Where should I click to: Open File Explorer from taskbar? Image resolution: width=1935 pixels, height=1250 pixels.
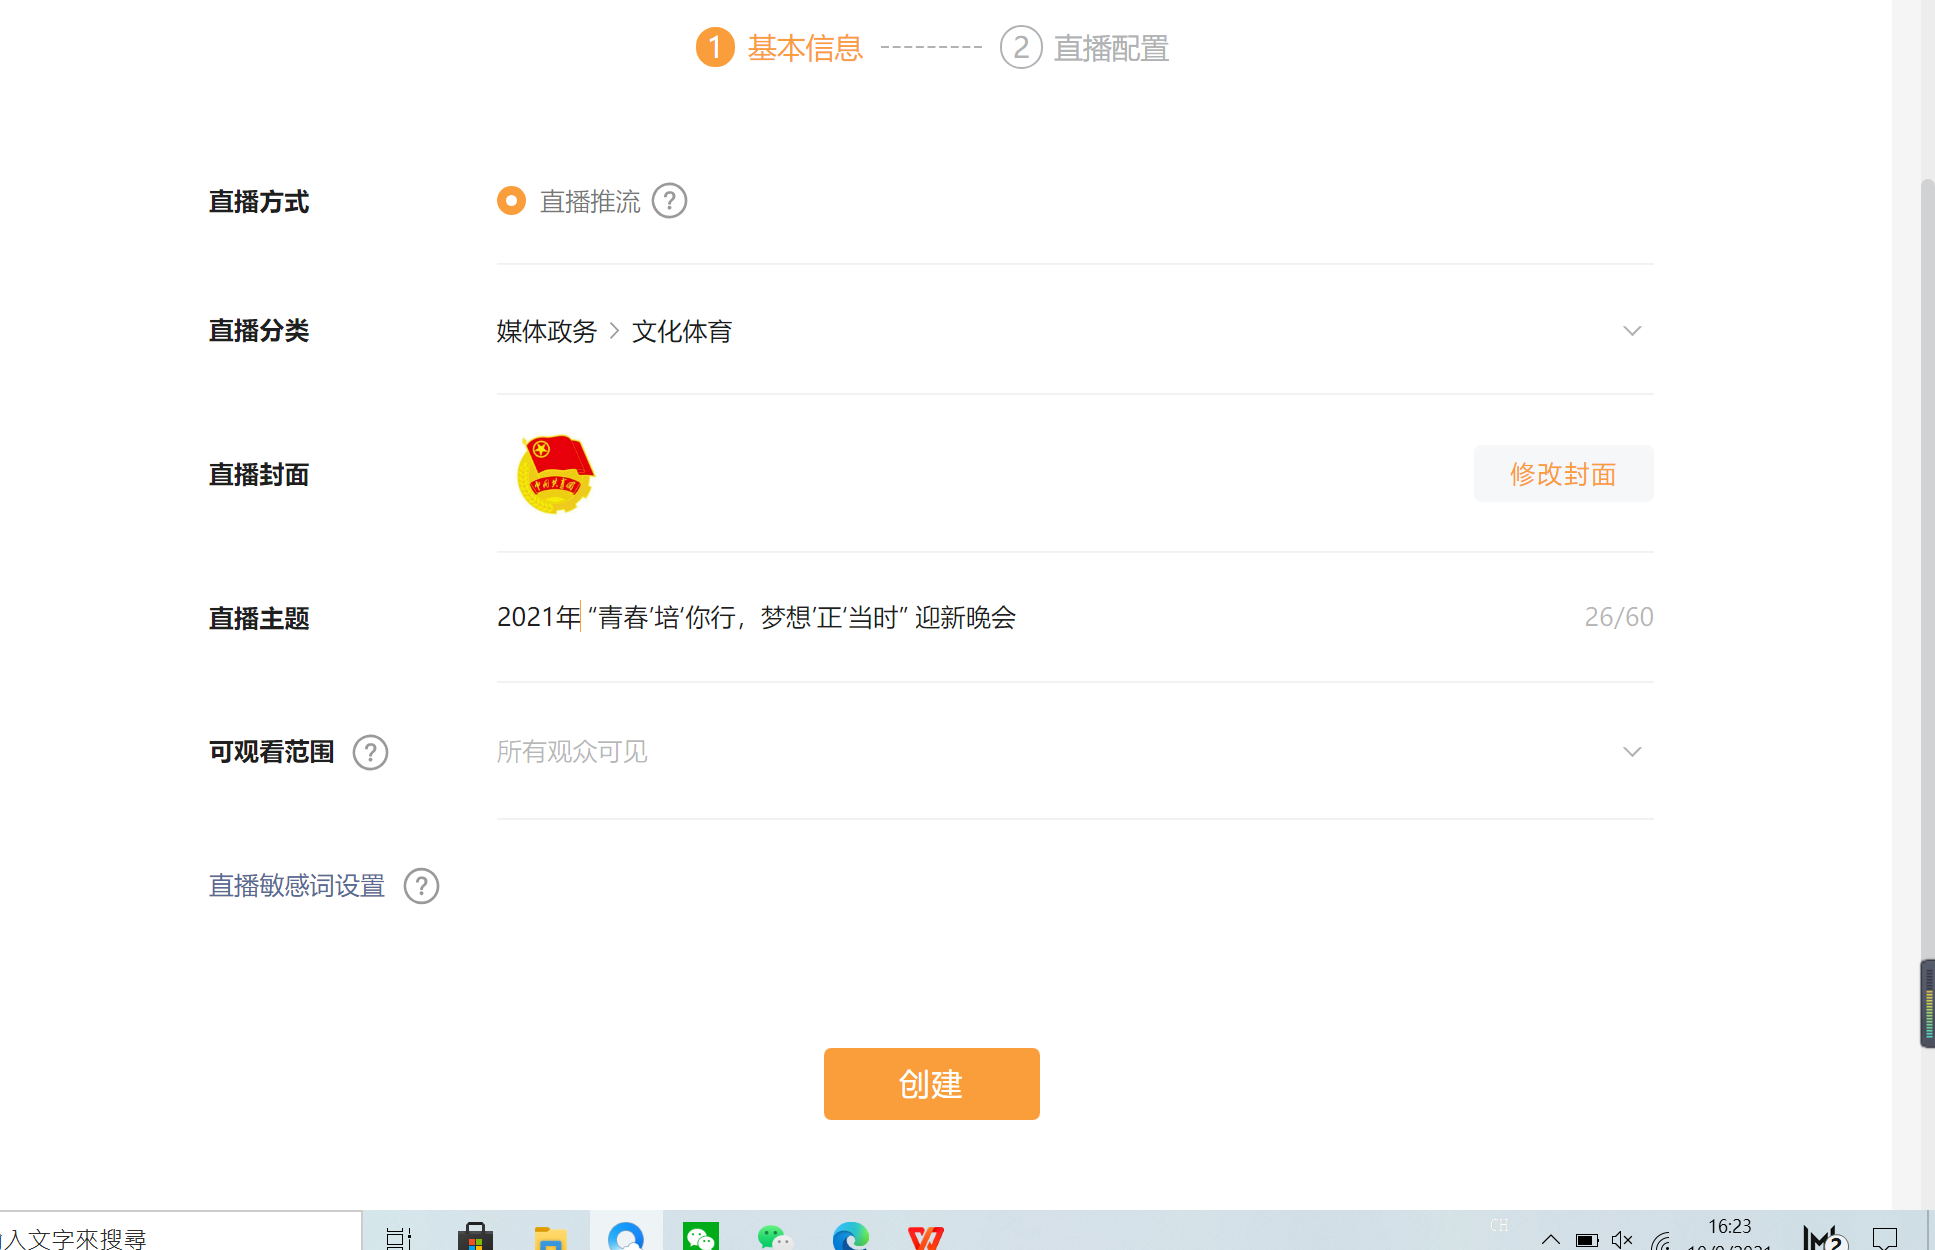550,1238
